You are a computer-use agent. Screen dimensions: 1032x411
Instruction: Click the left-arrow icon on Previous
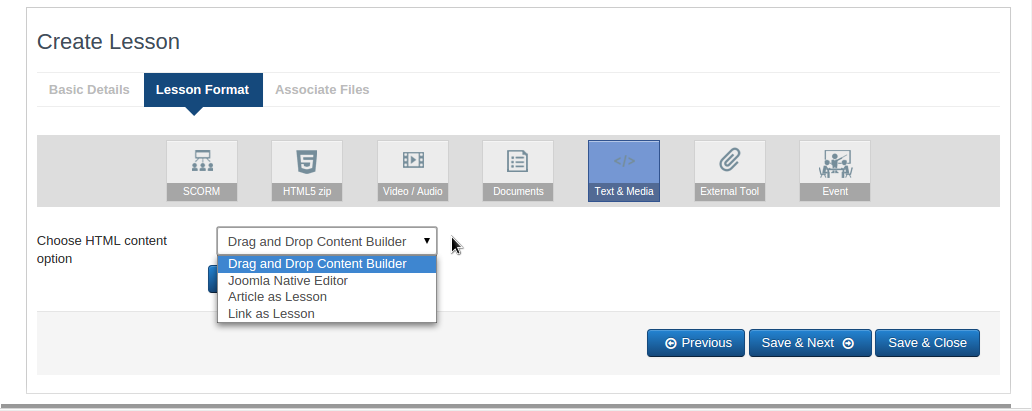coord(670,343)
